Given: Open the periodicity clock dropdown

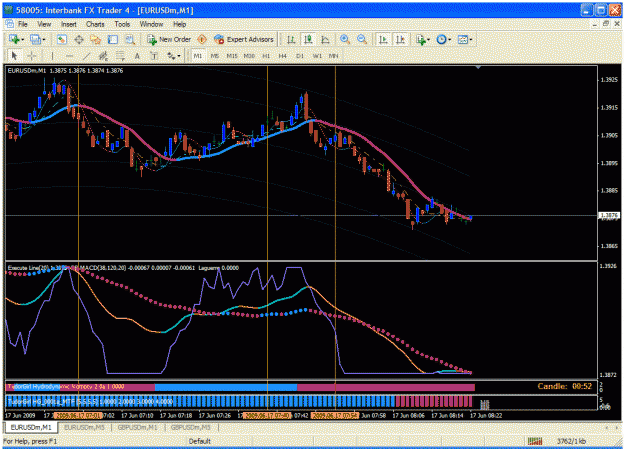Looking at the screenshot, I should tap(450, 39).
